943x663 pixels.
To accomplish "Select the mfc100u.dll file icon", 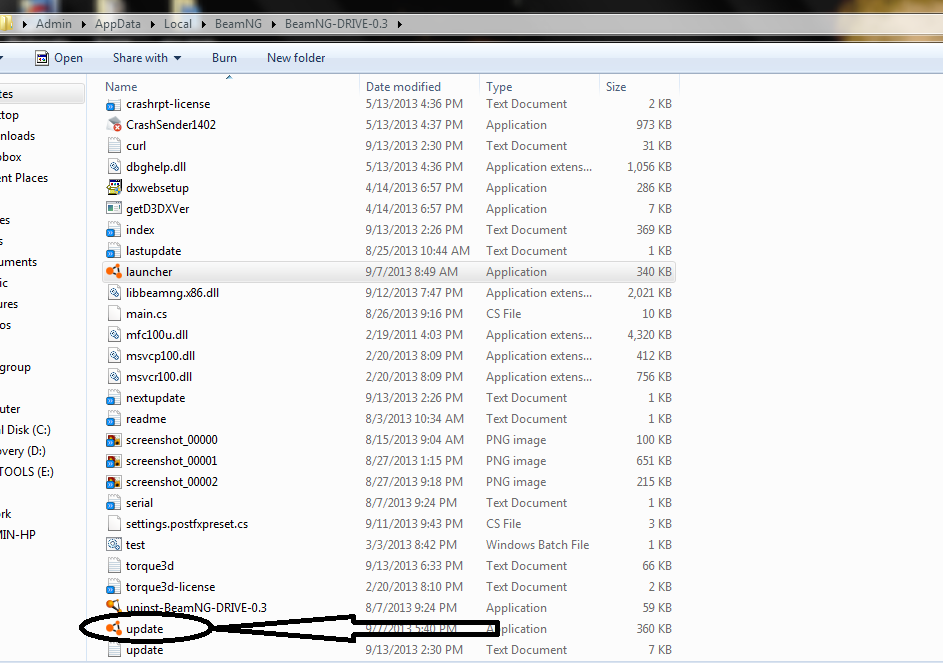I will [114, 335].
